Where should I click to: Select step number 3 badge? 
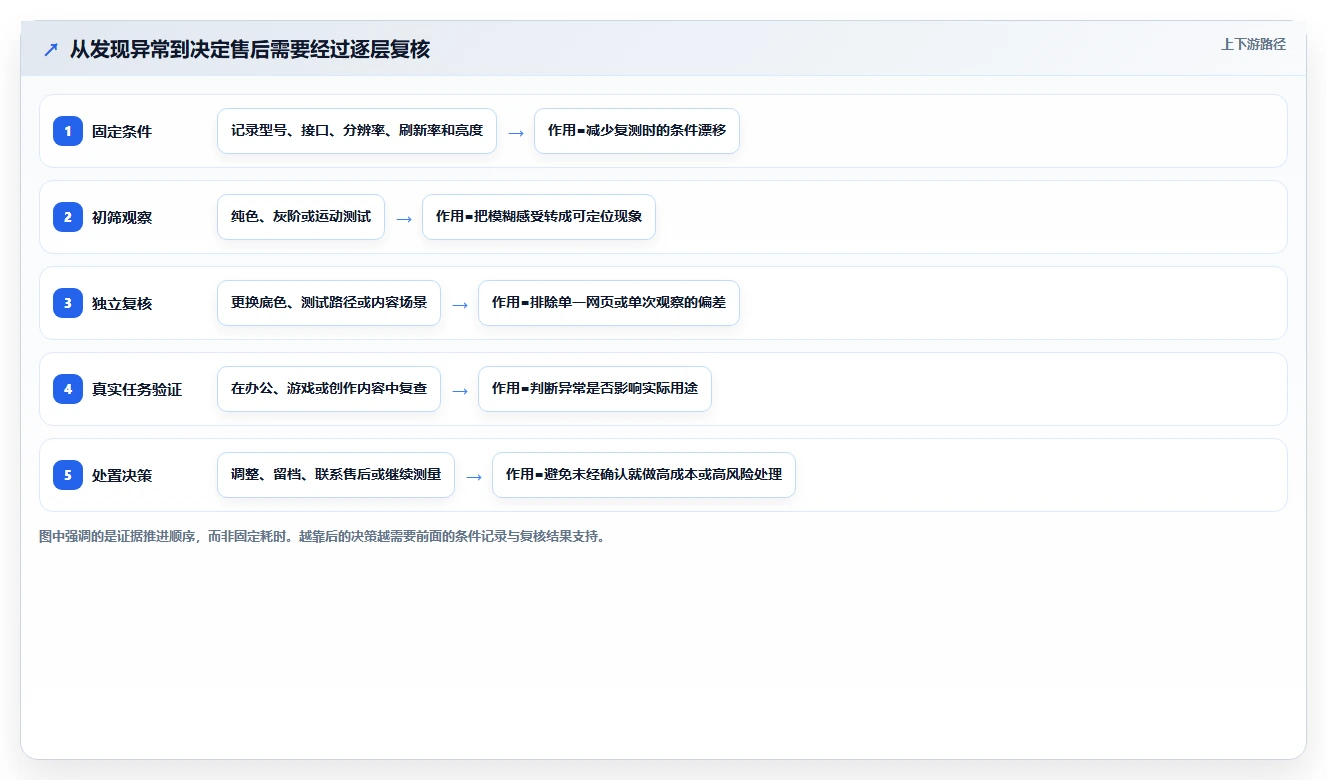pos(68,303)
